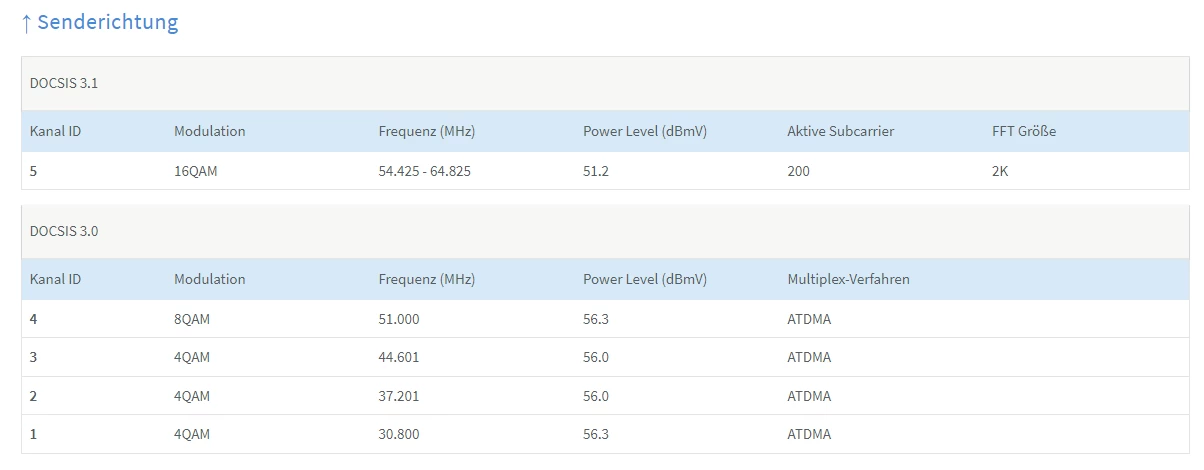Click the 30.800 frequency value
This screenshot has width=1204, height=470.
[399, 434]
